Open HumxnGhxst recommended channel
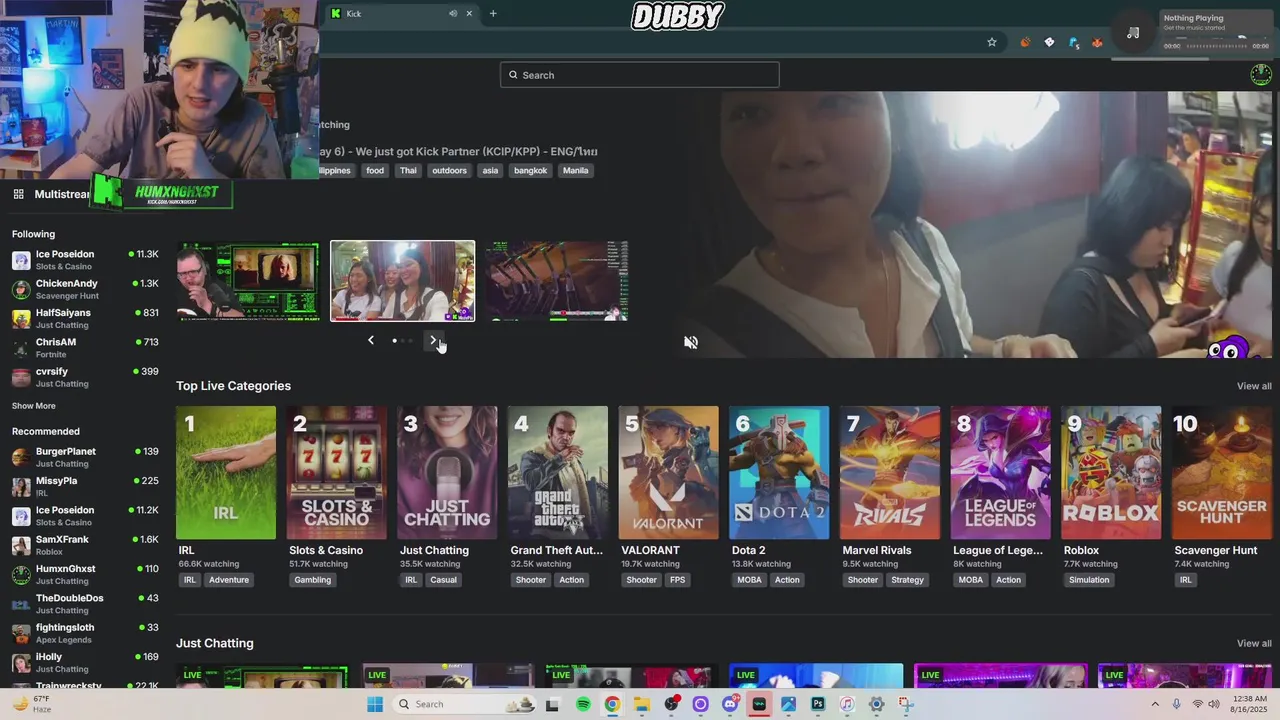This screenshot has width=1280, height=720. (85, 574)
